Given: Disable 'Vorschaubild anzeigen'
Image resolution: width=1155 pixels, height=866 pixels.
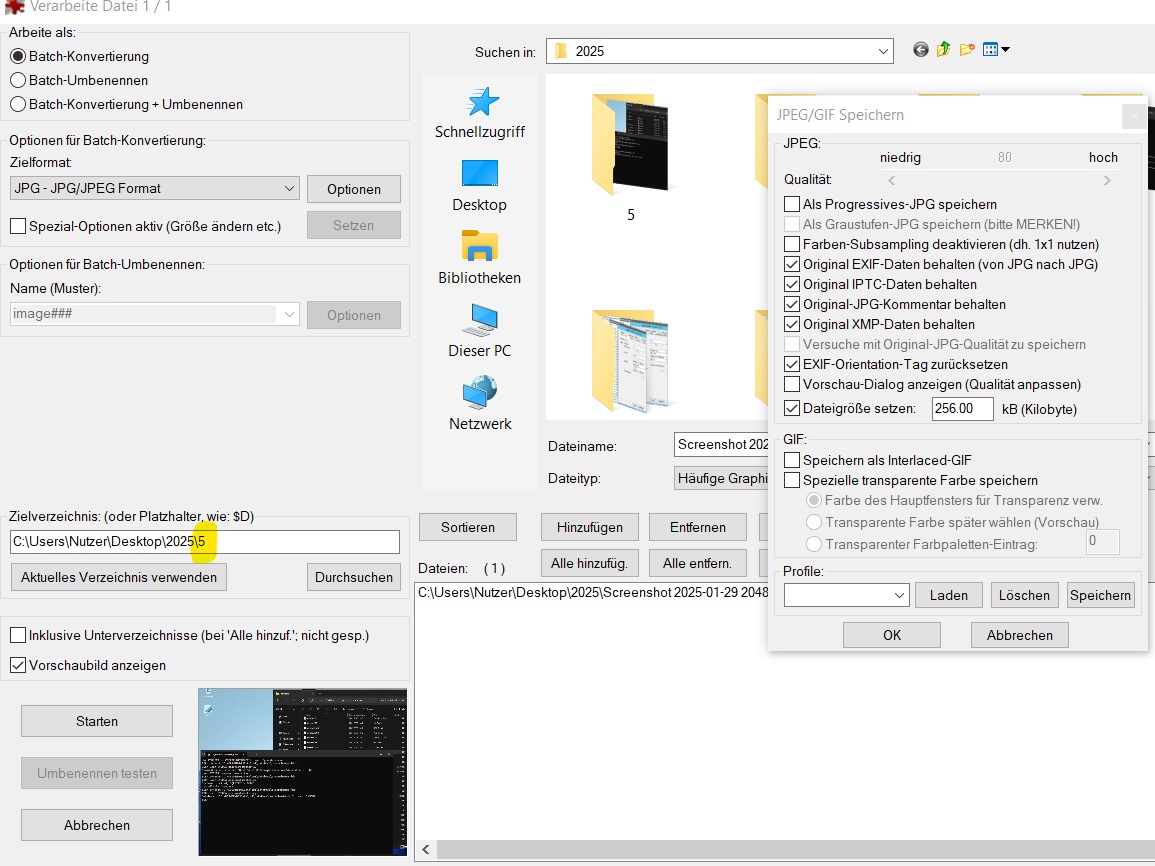Looking at the screenshot, I should 17,665.
